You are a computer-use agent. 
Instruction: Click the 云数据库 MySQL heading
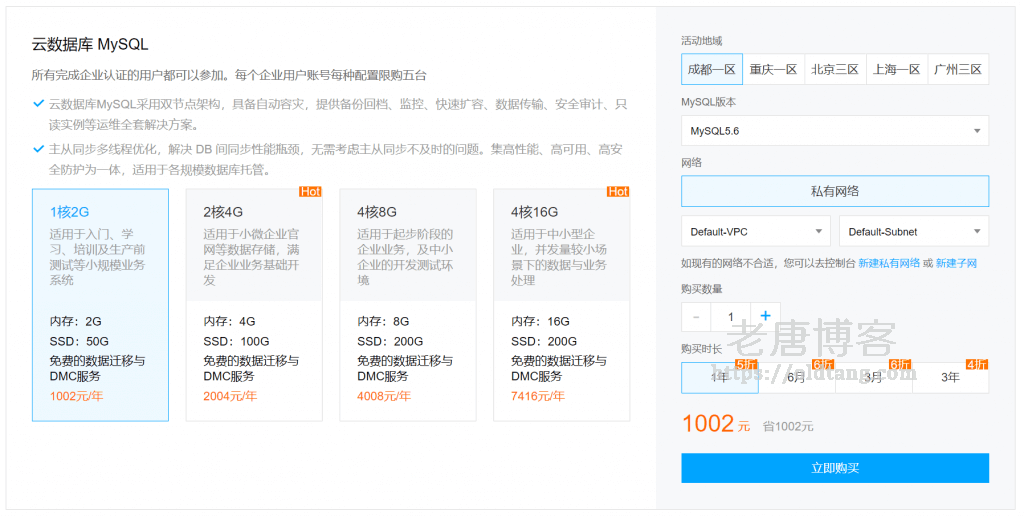click(90, 44)
